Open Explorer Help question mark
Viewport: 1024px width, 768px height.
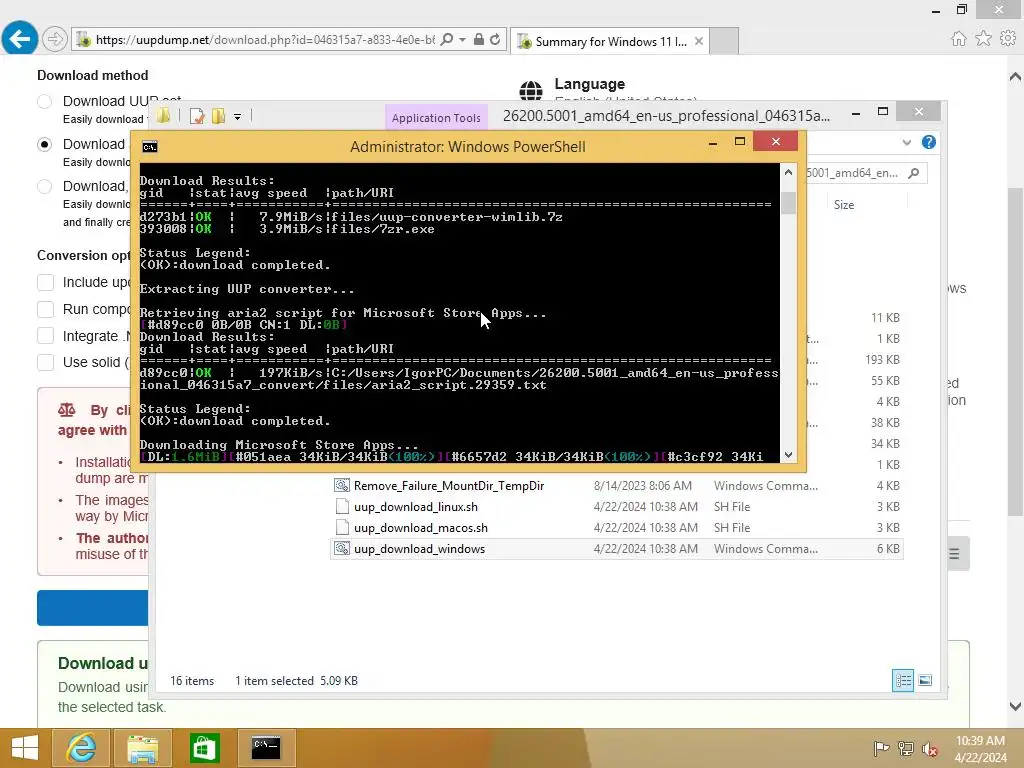click(929, 142)
